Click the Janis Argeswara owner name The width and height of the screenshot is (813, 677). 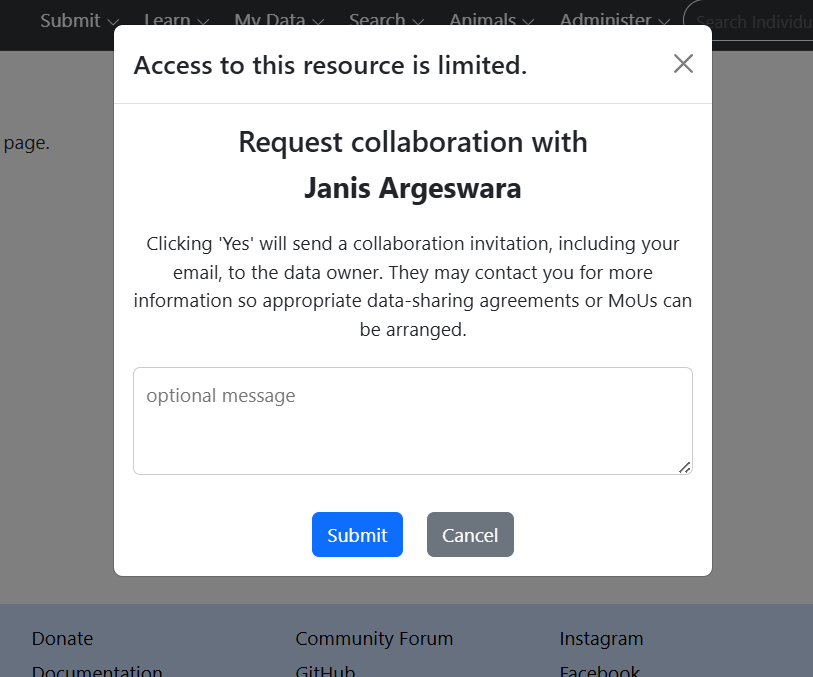tap(412, 188)
